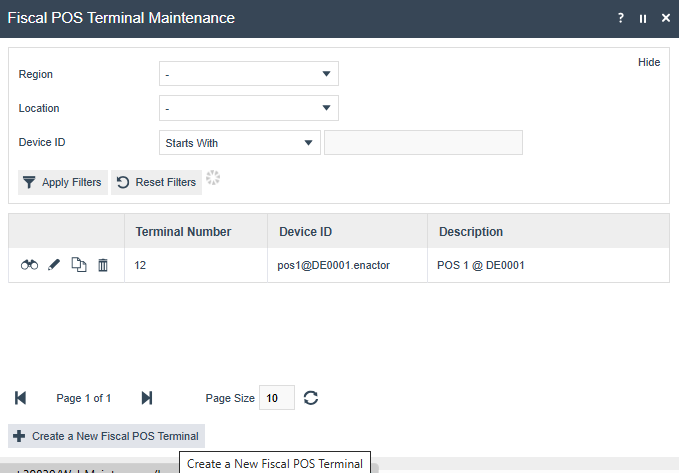Sort by Description column header

(x=471, y=232)
